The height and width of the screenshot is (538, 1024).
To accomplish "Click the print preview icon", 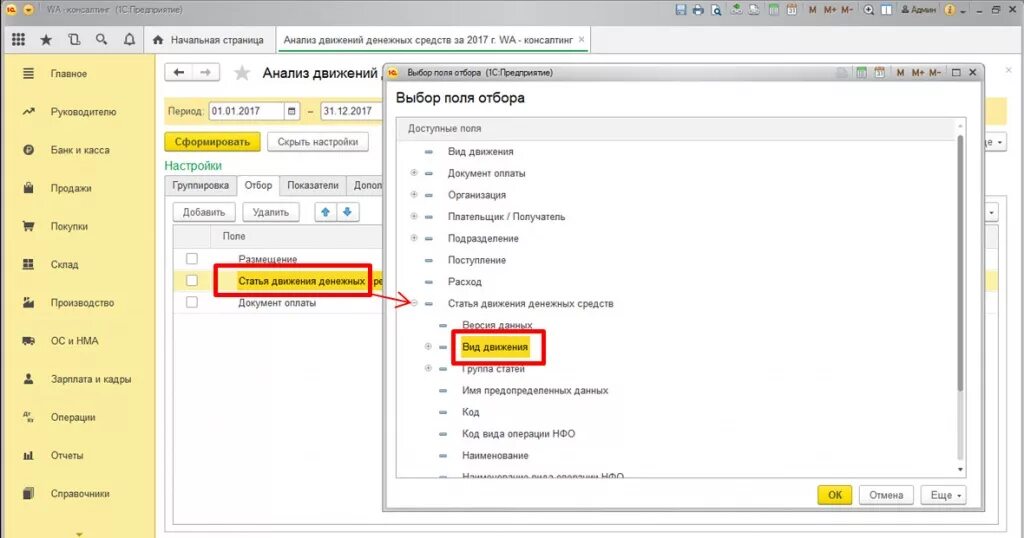I will point(716,10).
